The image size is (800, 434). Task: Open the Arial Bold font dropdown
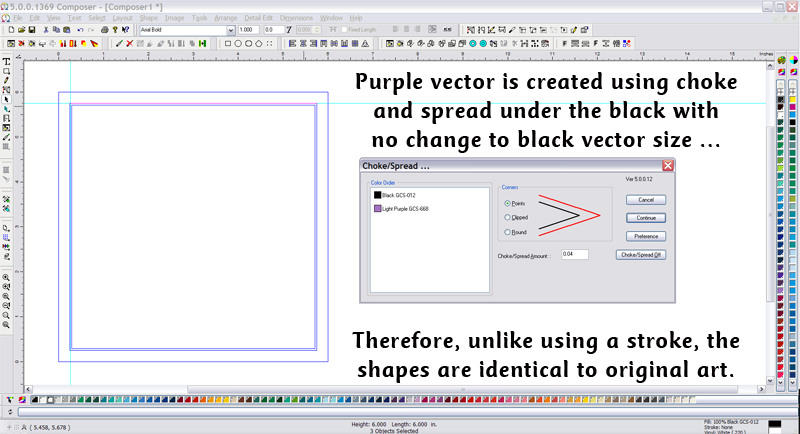[231, 30]
